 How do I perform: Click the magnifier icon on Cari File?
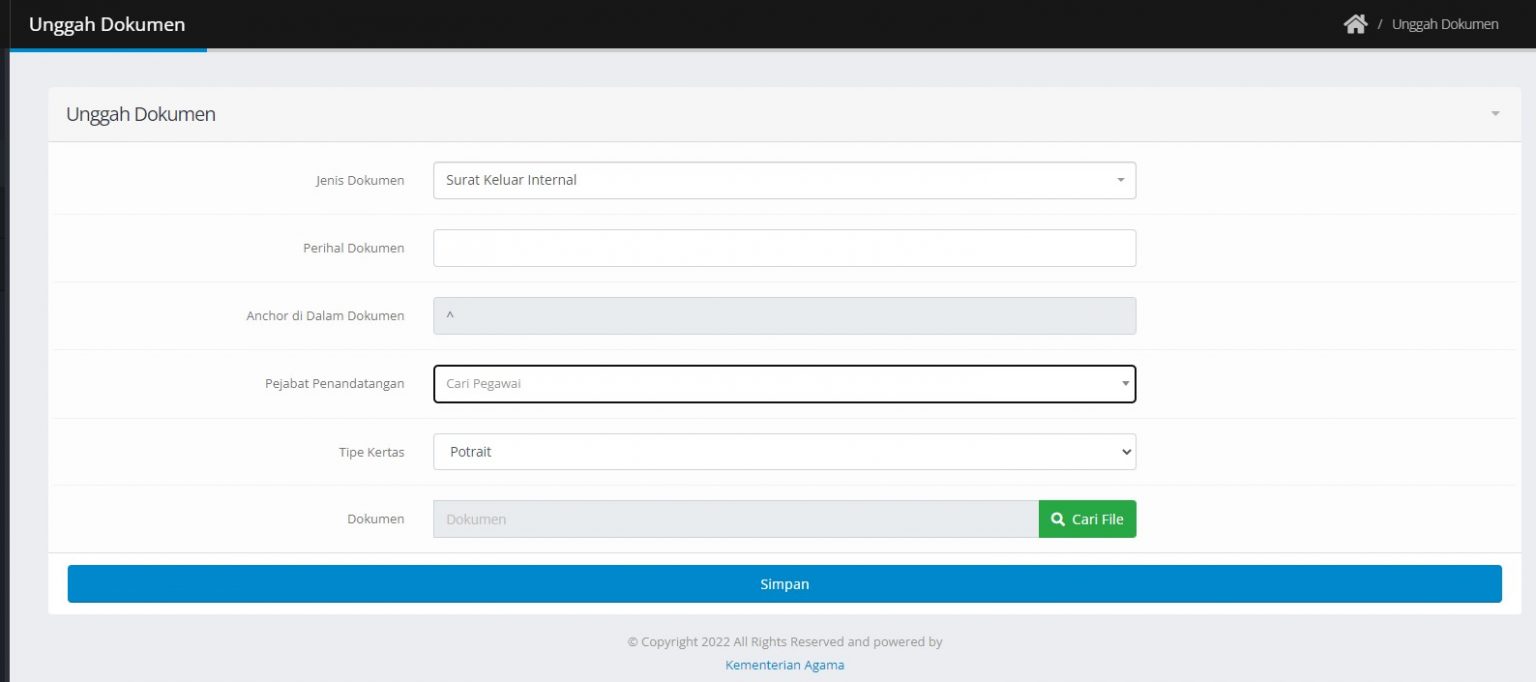1058,519
